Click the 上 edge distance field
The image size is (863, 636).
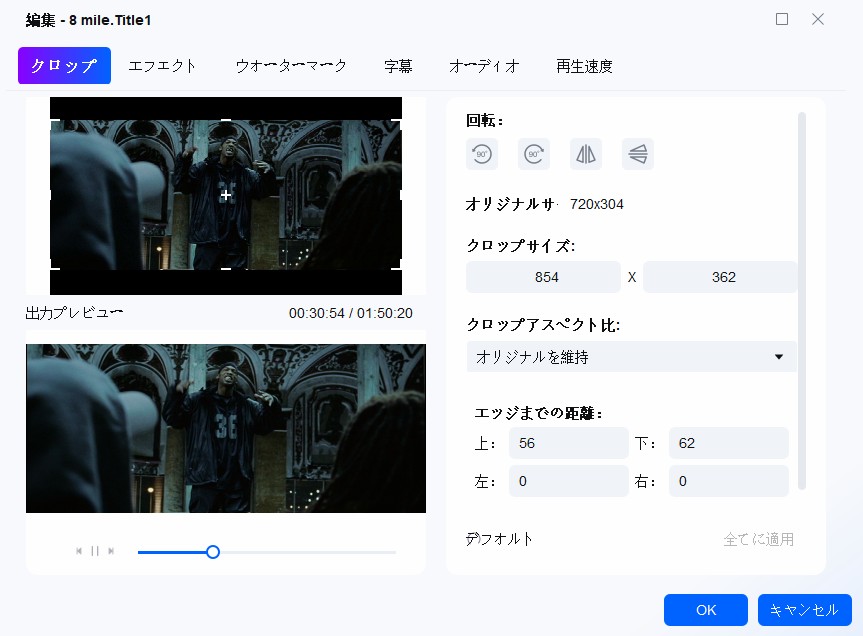pos(569,443)
